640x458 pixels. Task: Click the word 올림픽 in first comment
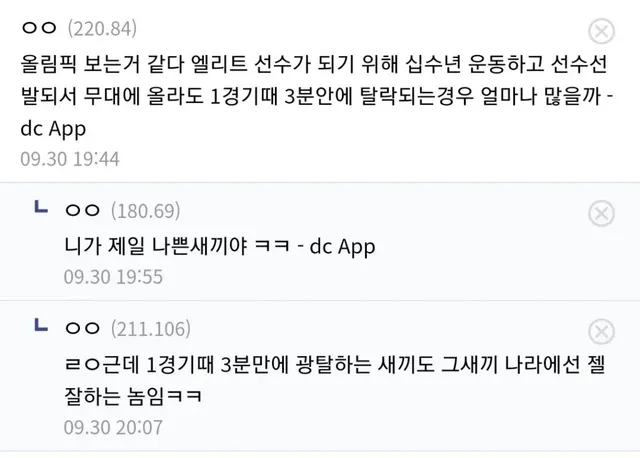pos(48,64)
